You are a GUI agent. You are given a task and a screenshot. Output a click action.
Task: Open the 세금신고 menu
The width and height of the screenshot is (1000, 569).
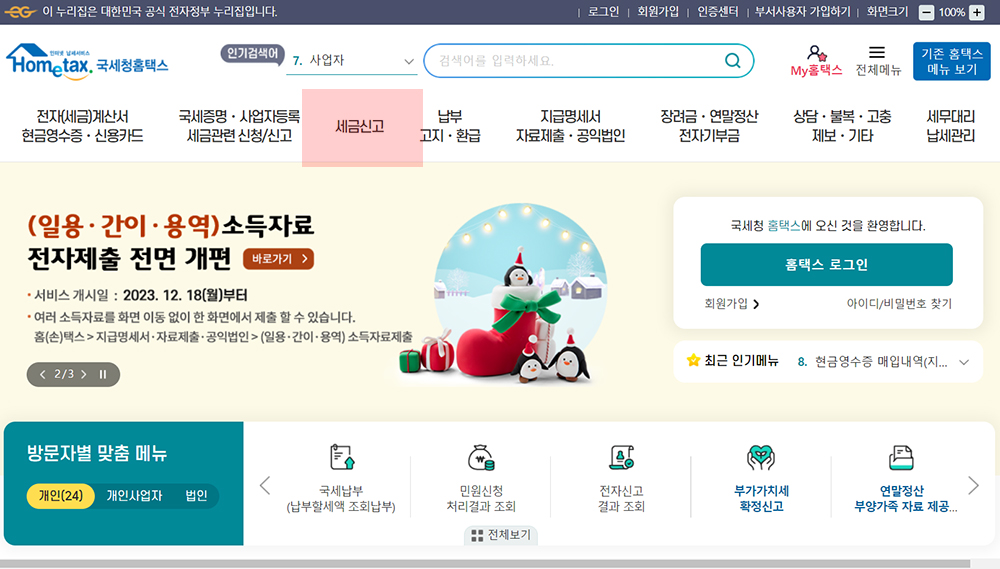[360, 126]
